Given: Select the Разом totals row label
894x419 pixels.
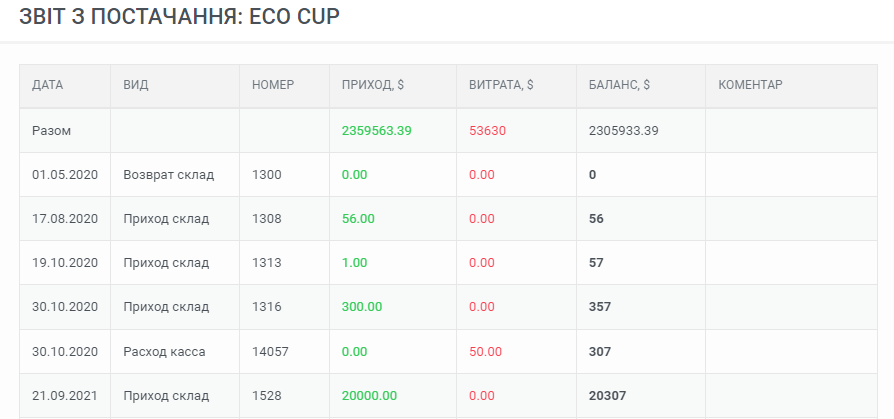Looking at the screenshot, I should pos(51,131).
